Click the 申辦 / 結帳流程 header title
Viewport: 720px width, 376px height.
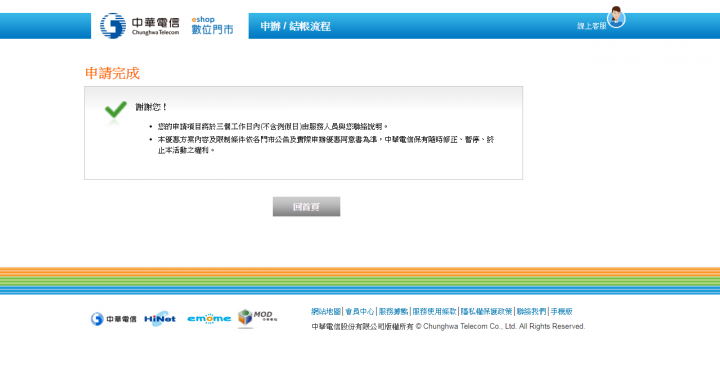coord(295,26)
